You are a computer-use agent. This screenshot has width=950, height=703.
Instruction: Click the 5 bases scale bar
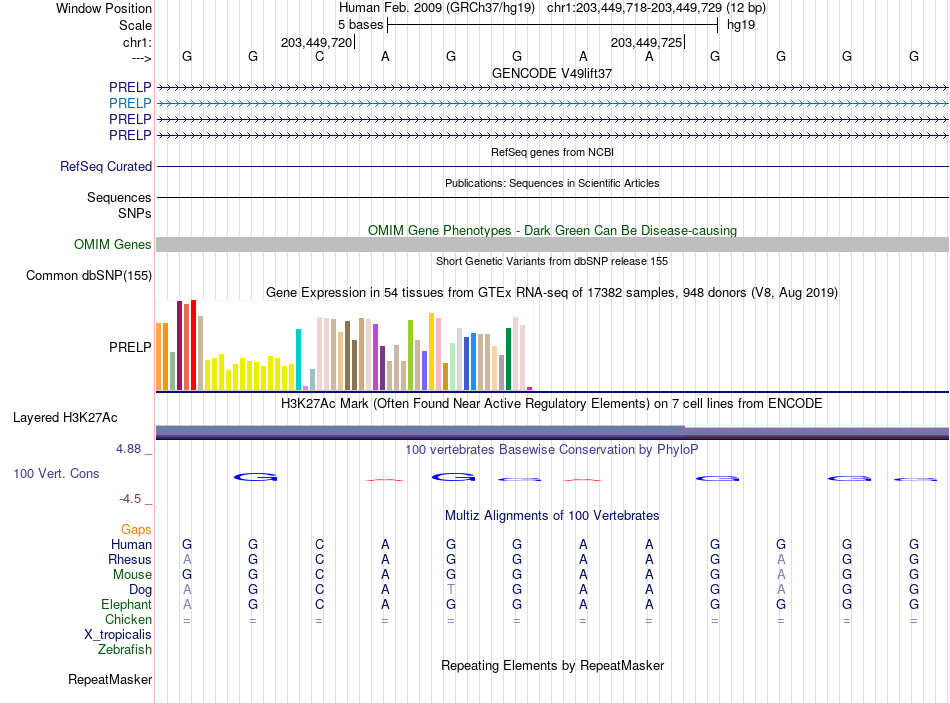[x=552, y=25]
